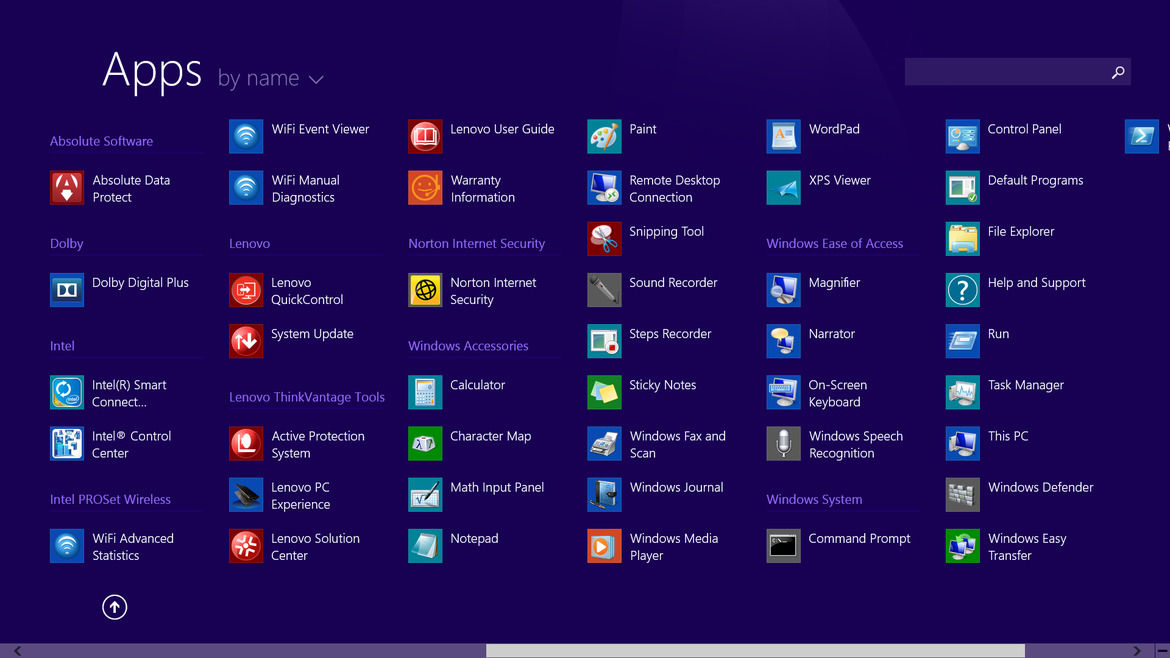Screen dimensions: 1170x658
Task: Launch Lenovo QuickControl icon
Action: [x=245, y=290]
